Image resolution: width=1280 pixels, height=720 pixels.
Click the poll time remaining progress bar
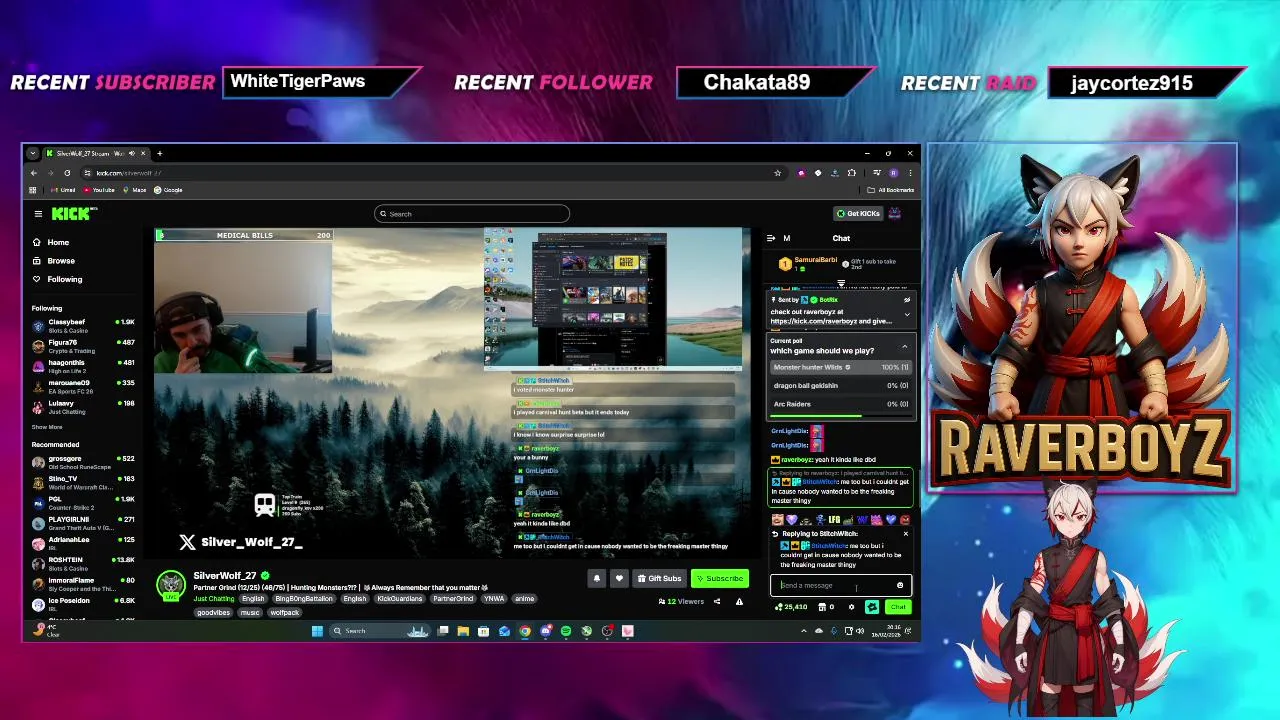840,415
